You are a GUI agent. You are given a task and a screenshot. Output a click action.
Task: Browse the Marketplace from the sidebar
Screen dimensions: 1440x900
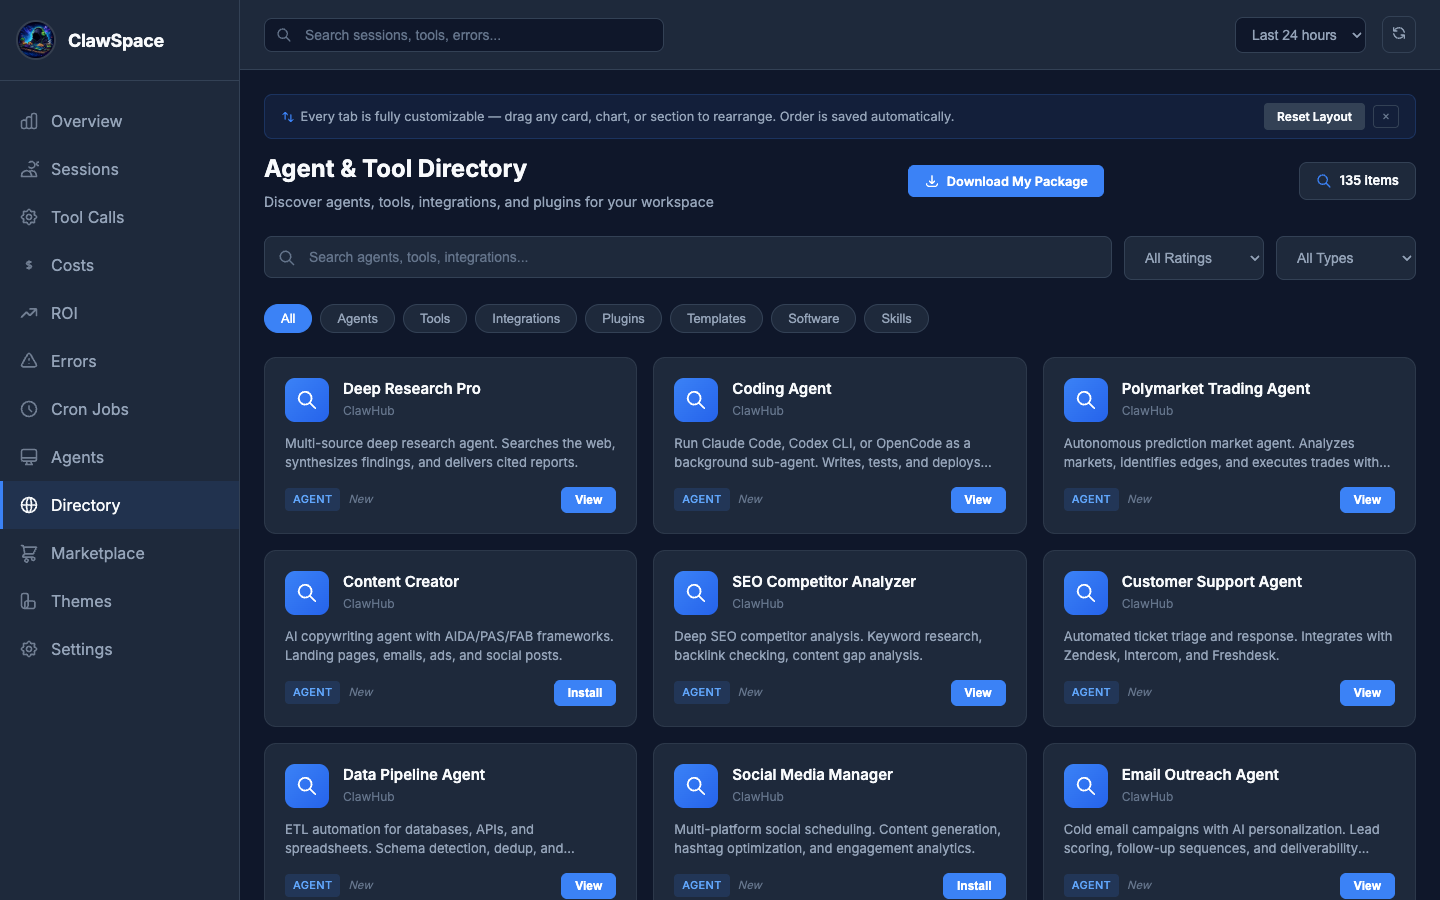pos(97,553)
